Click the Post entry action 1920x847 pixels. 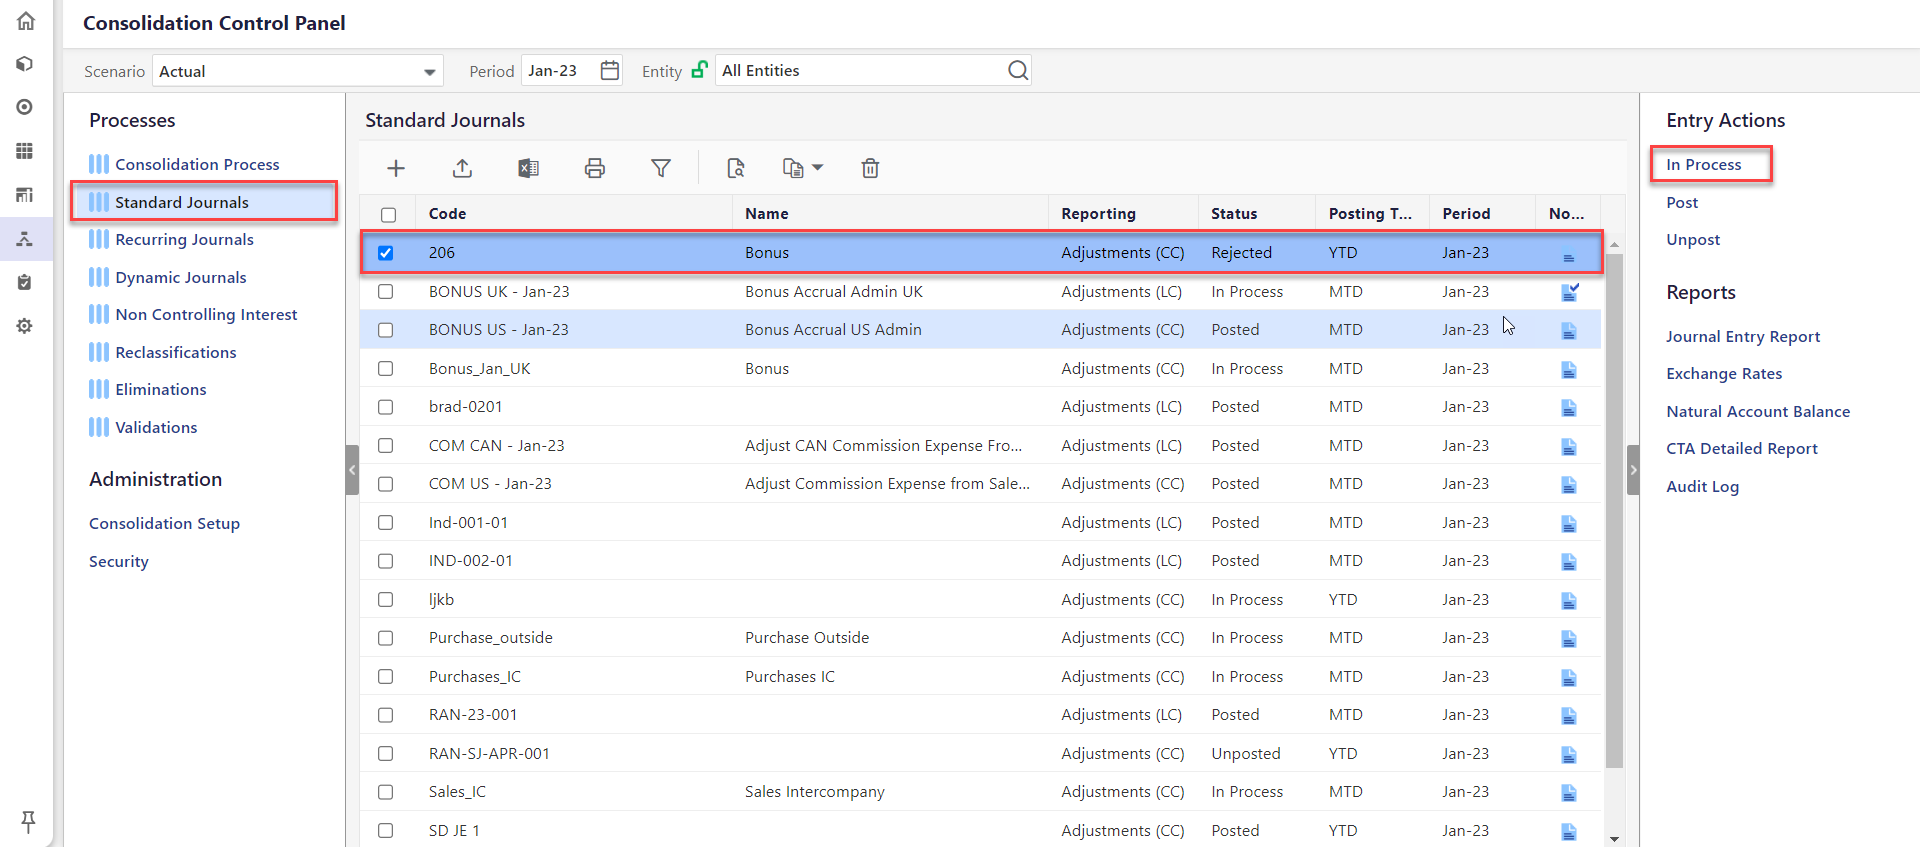(x=1682, y=202)
